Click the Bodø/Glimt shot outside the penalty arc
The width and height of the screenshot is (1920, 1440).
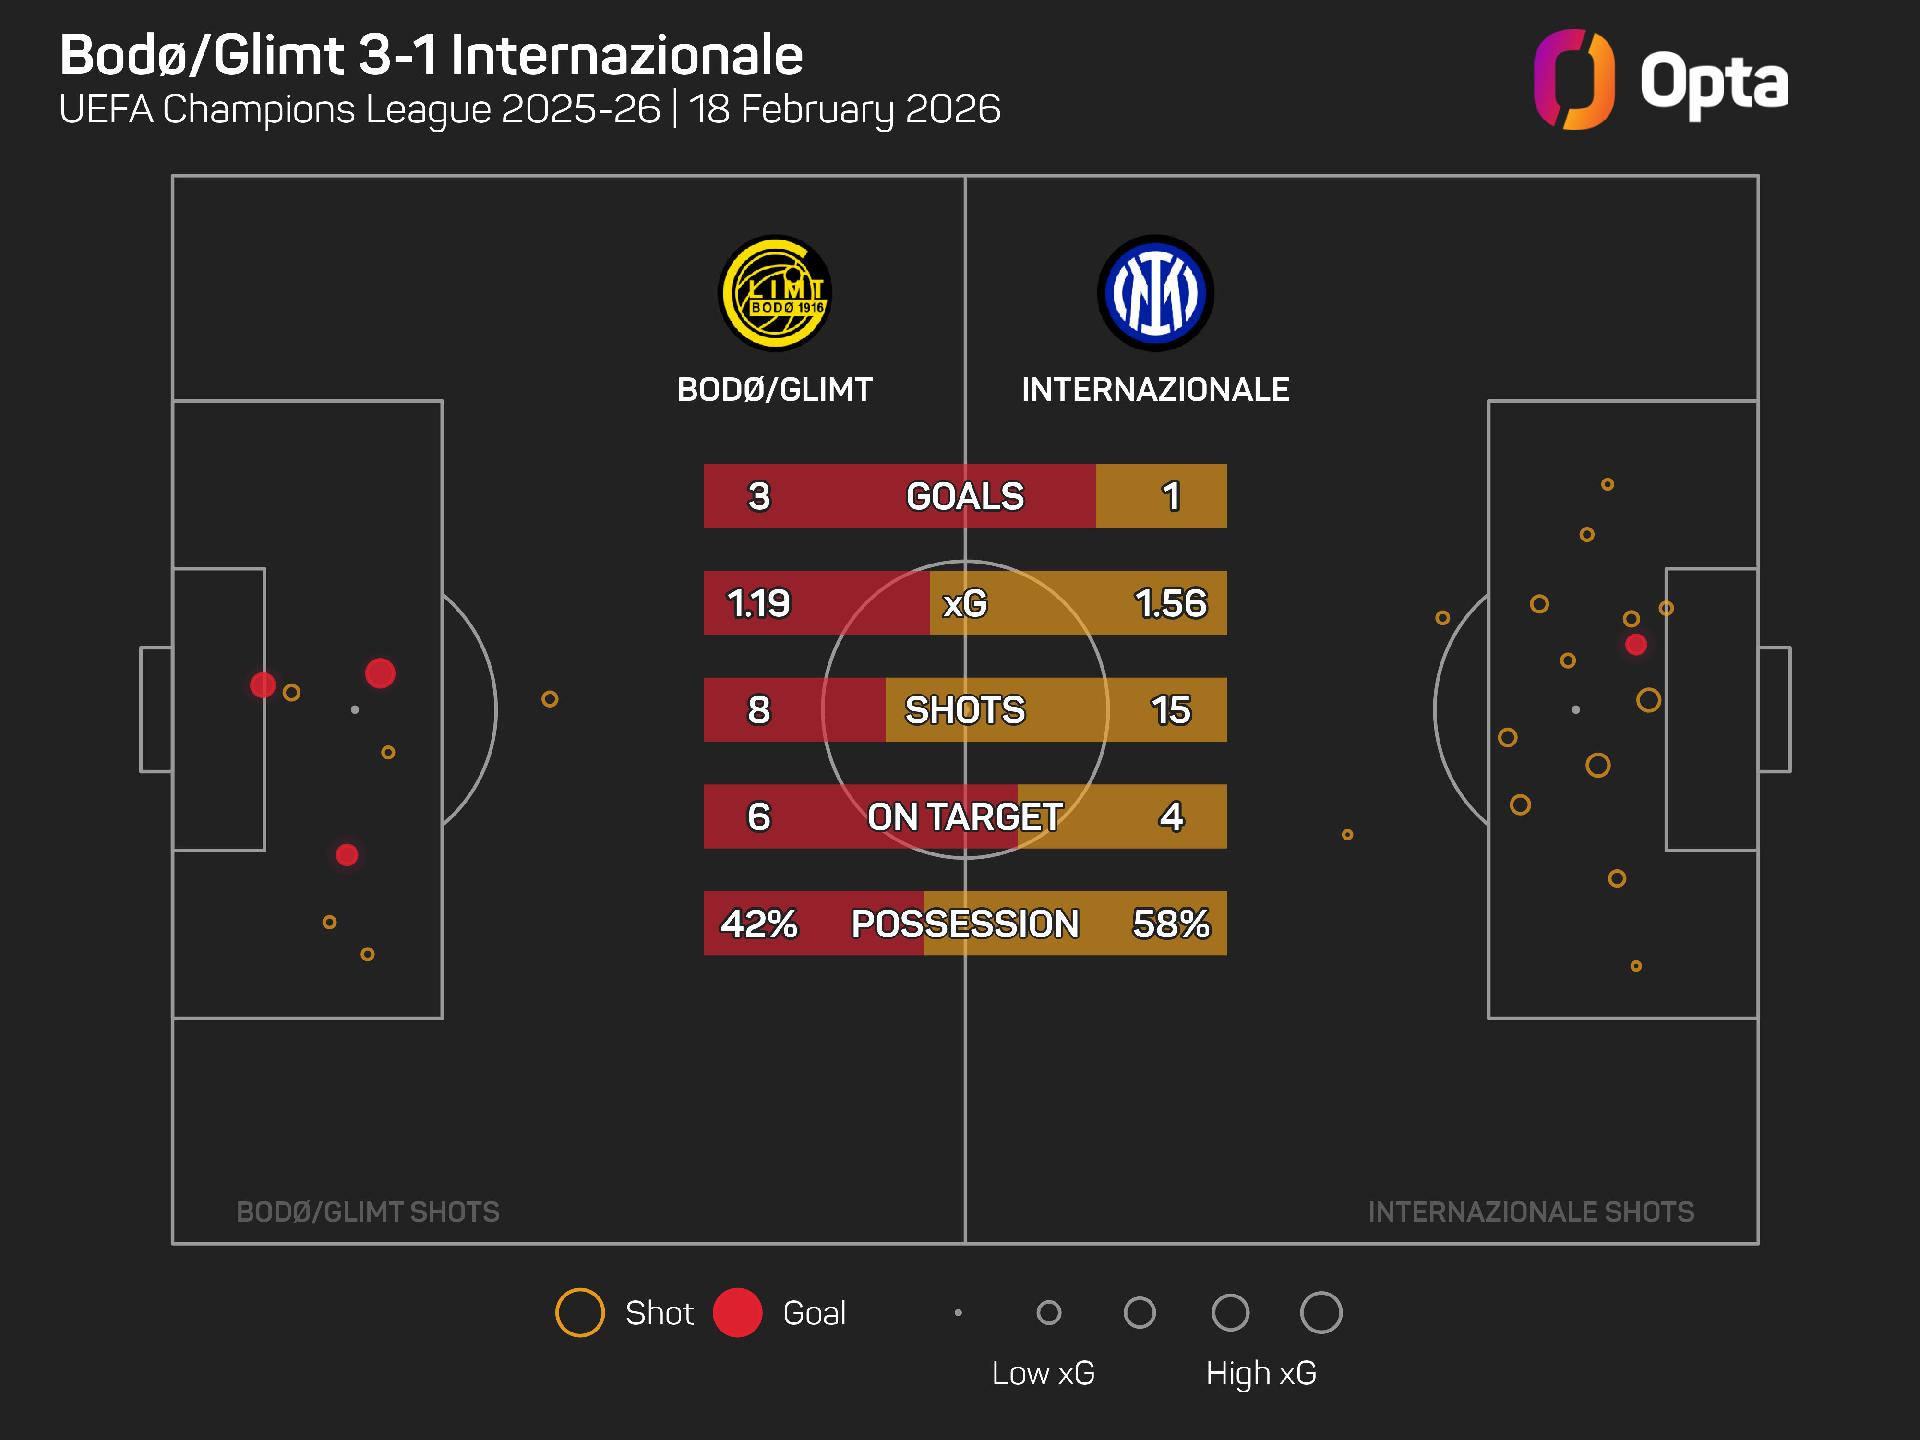(x=550, y=699)
